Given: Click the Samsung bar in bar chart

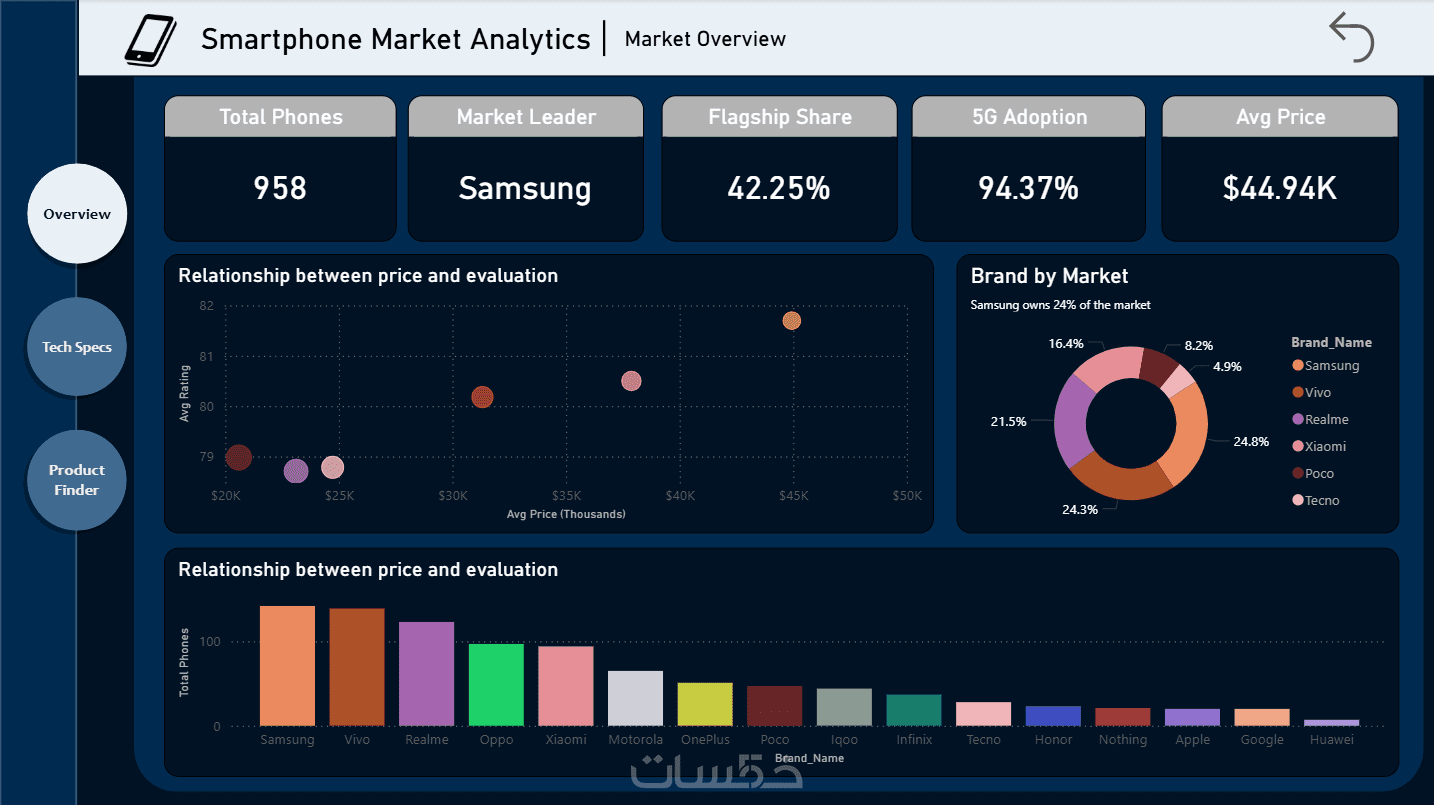Looking at the screenshot, I should 287,666.
